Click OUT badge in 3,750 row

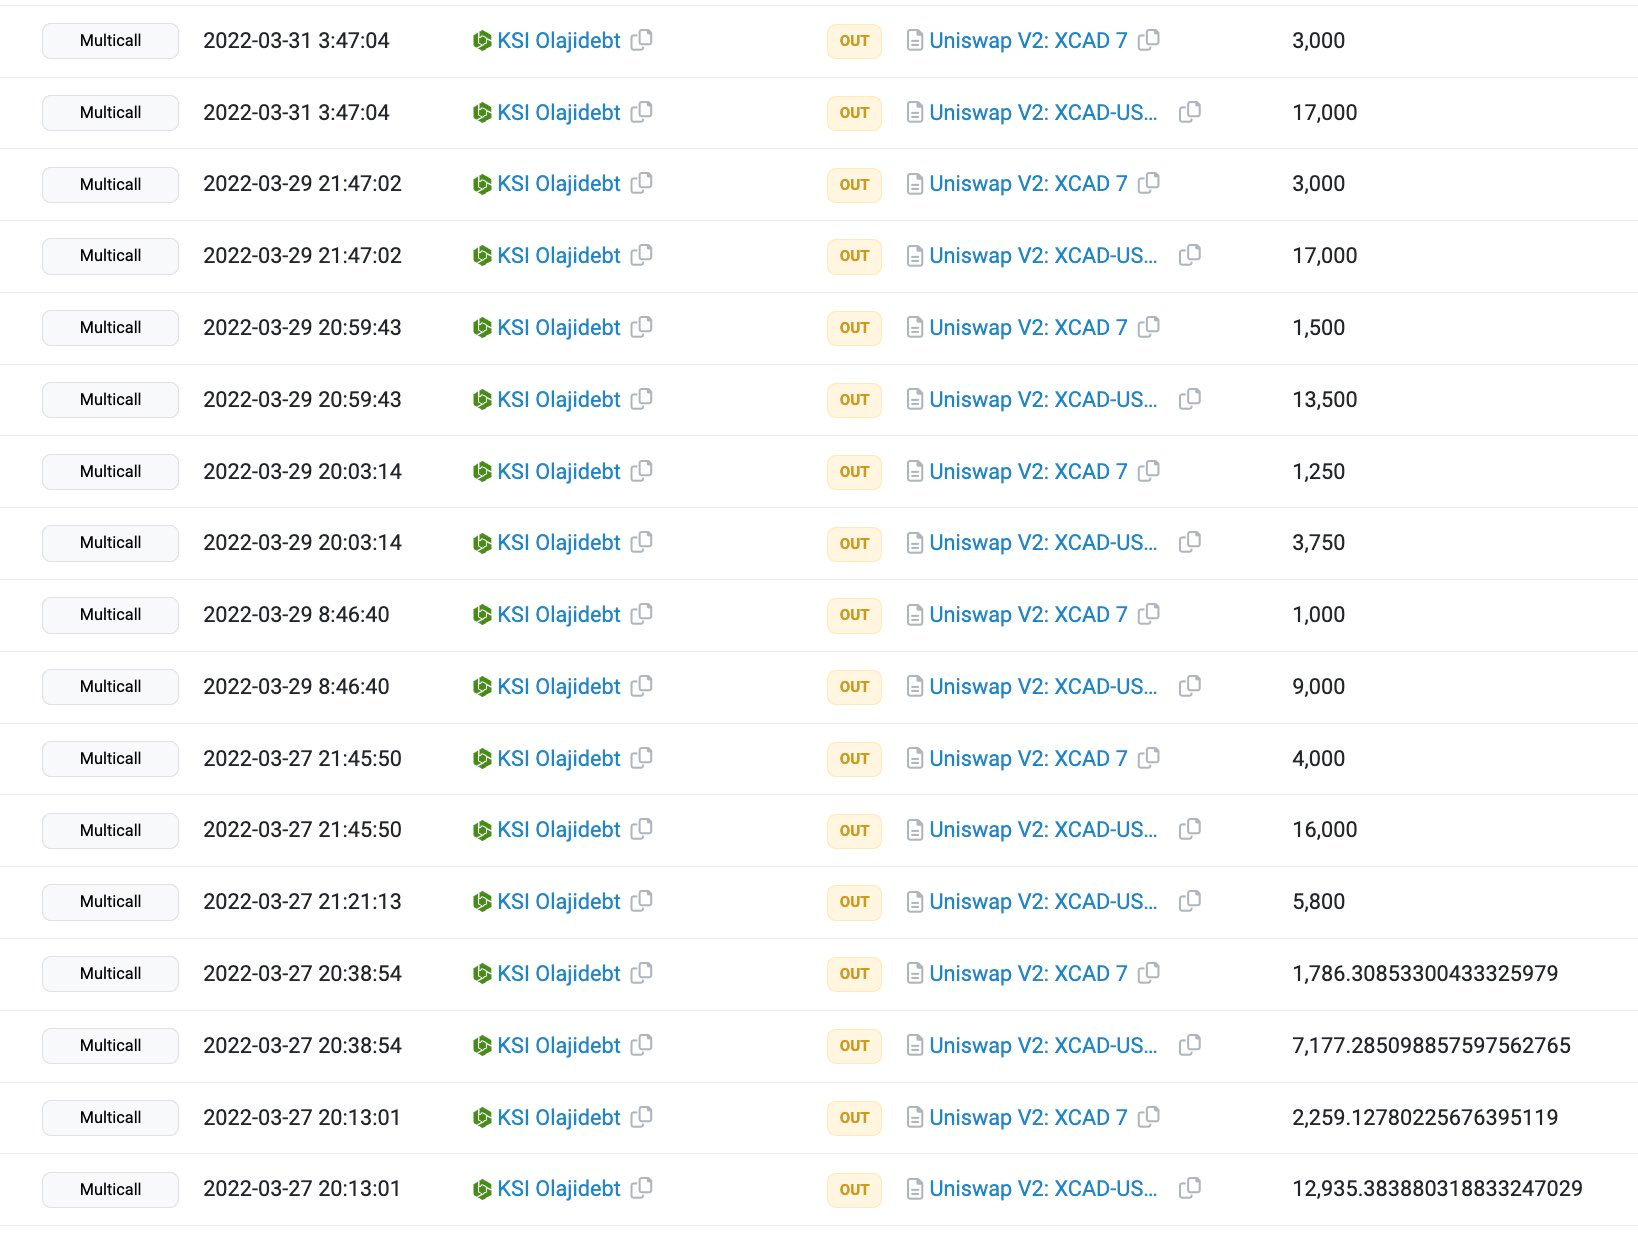point(854,543)
